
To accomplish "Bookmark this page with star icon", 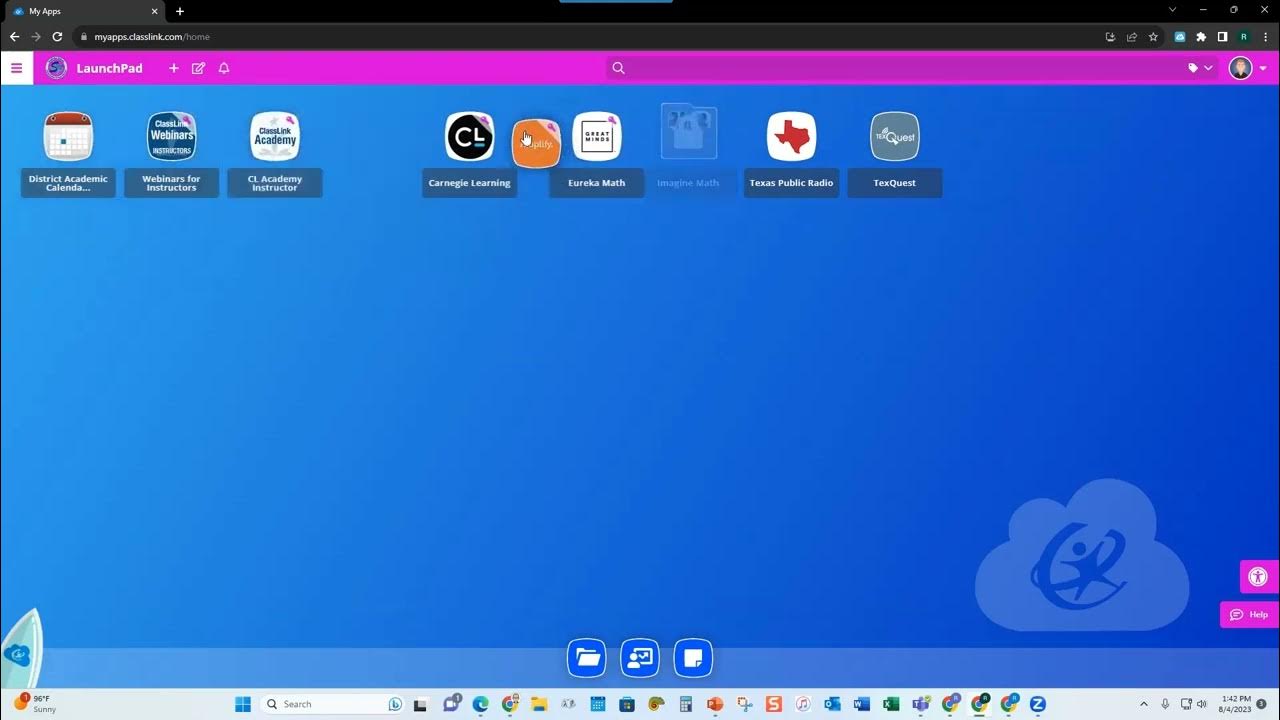I will [1153, 37].
